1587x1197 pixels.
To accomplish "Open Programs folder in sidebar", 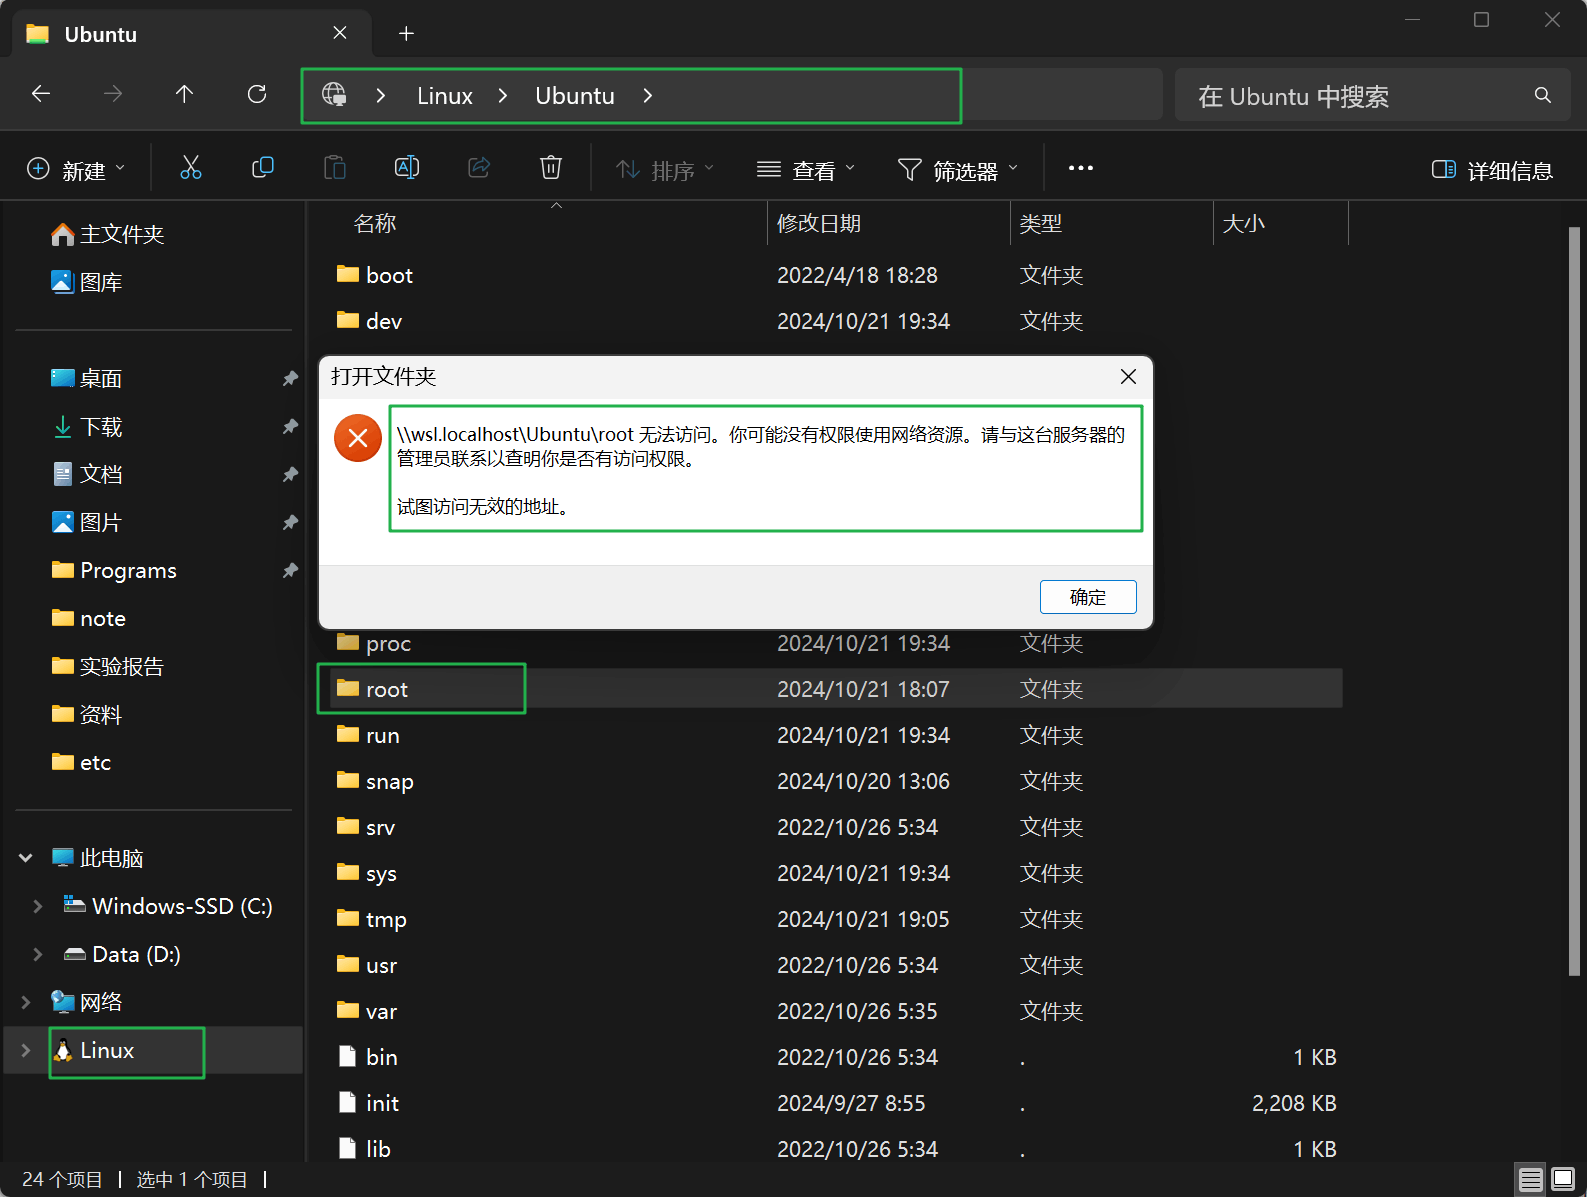I will (x=114, y=570).
